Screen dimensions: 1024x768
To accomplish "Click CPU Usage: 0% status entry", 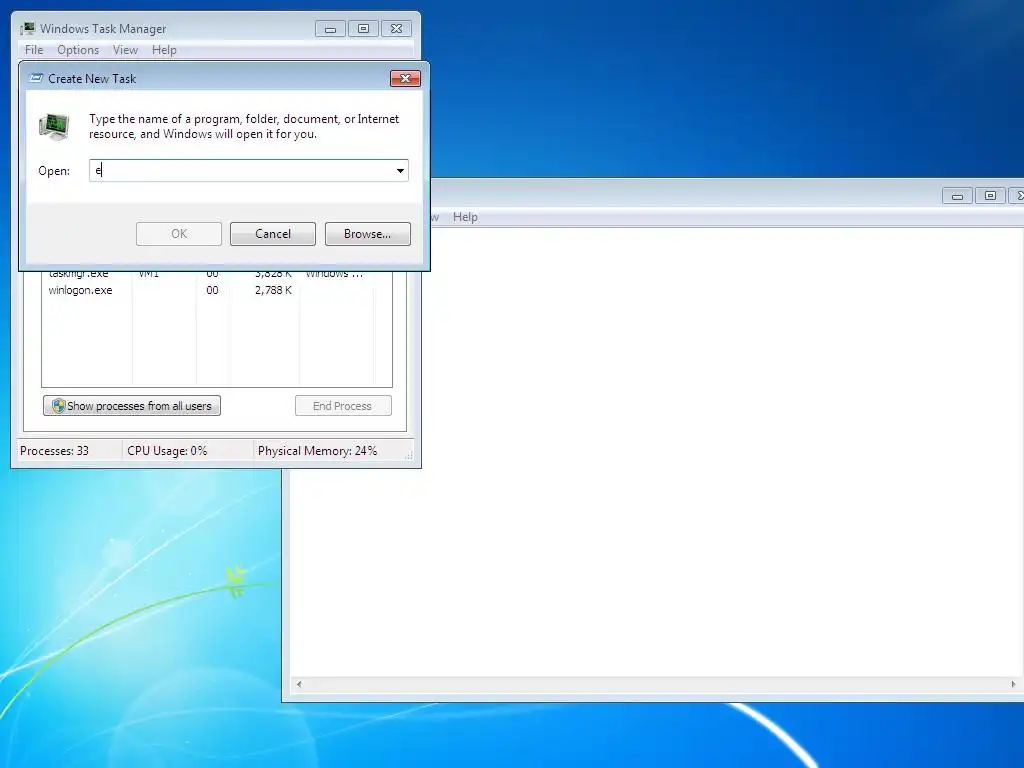I will 167,451.
